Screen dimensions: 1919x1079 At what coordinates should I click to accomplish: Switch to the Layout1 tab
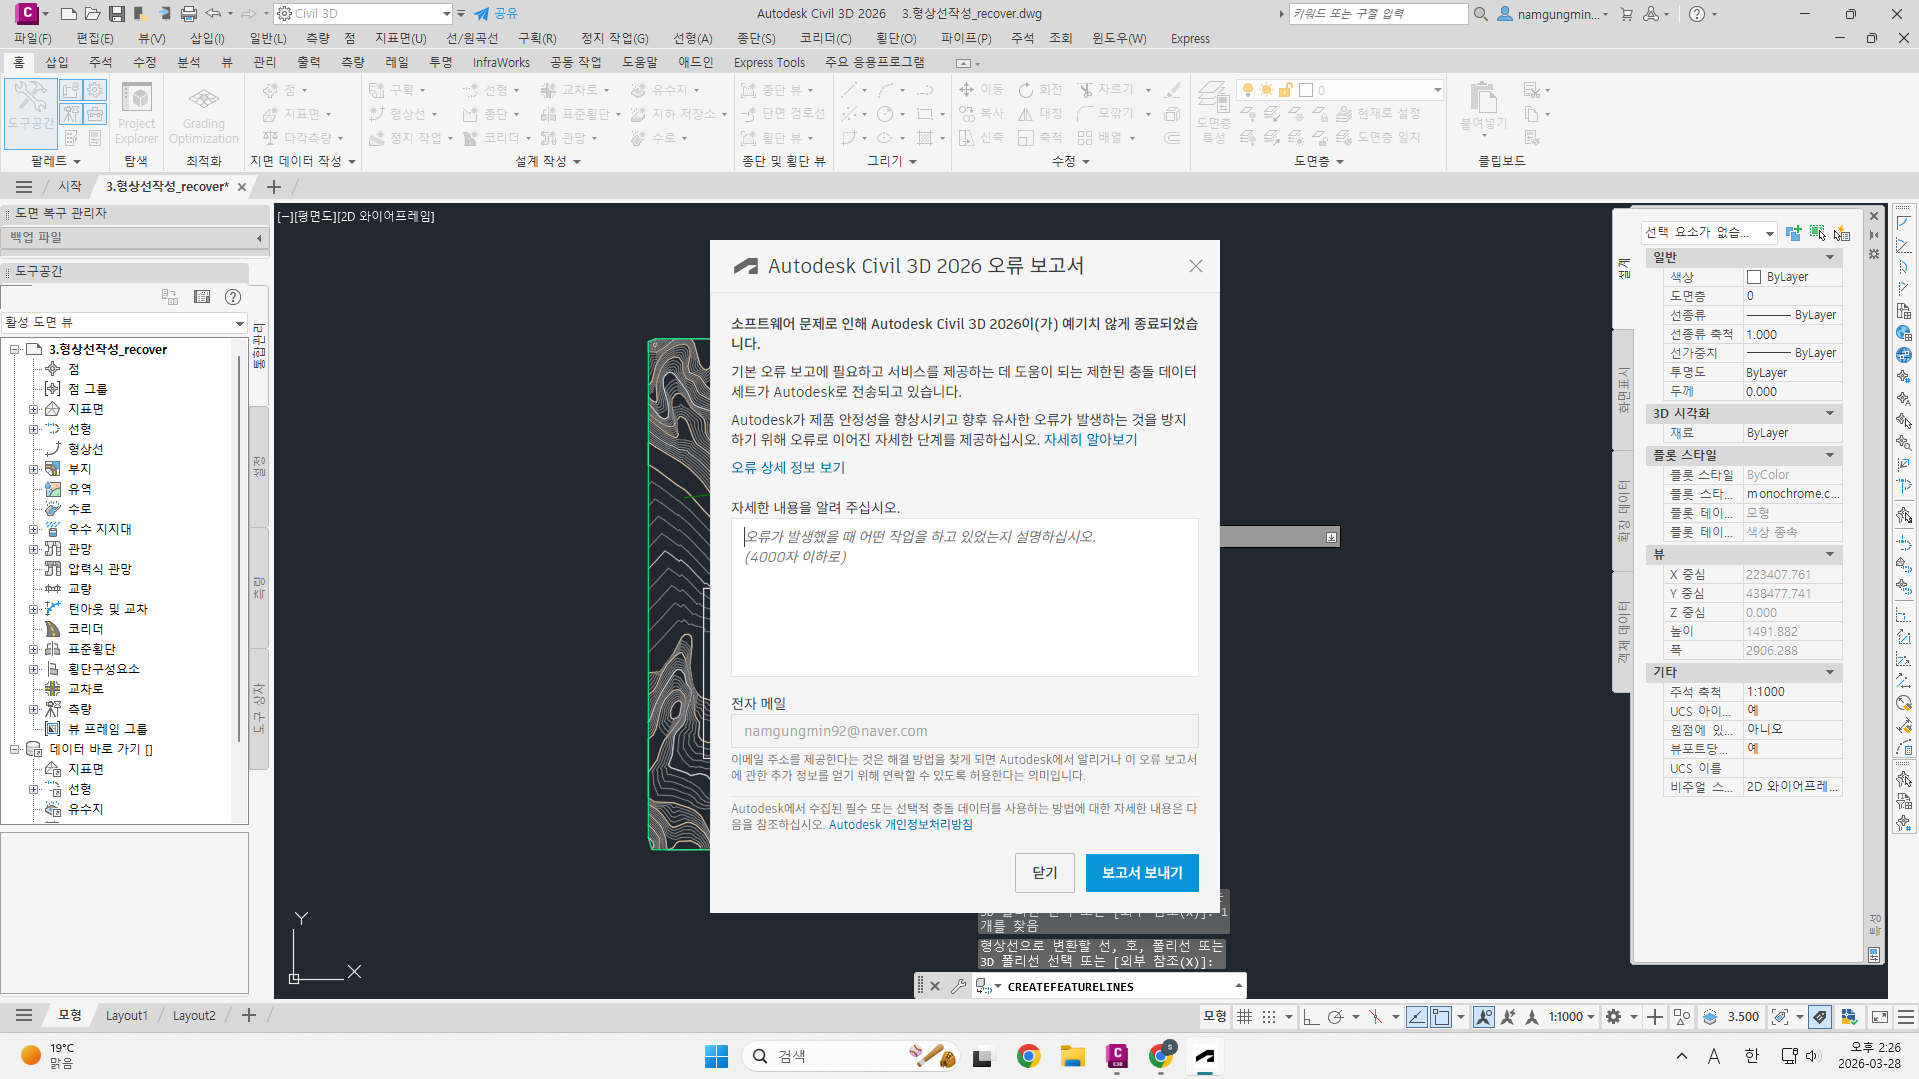[127, 1016]
